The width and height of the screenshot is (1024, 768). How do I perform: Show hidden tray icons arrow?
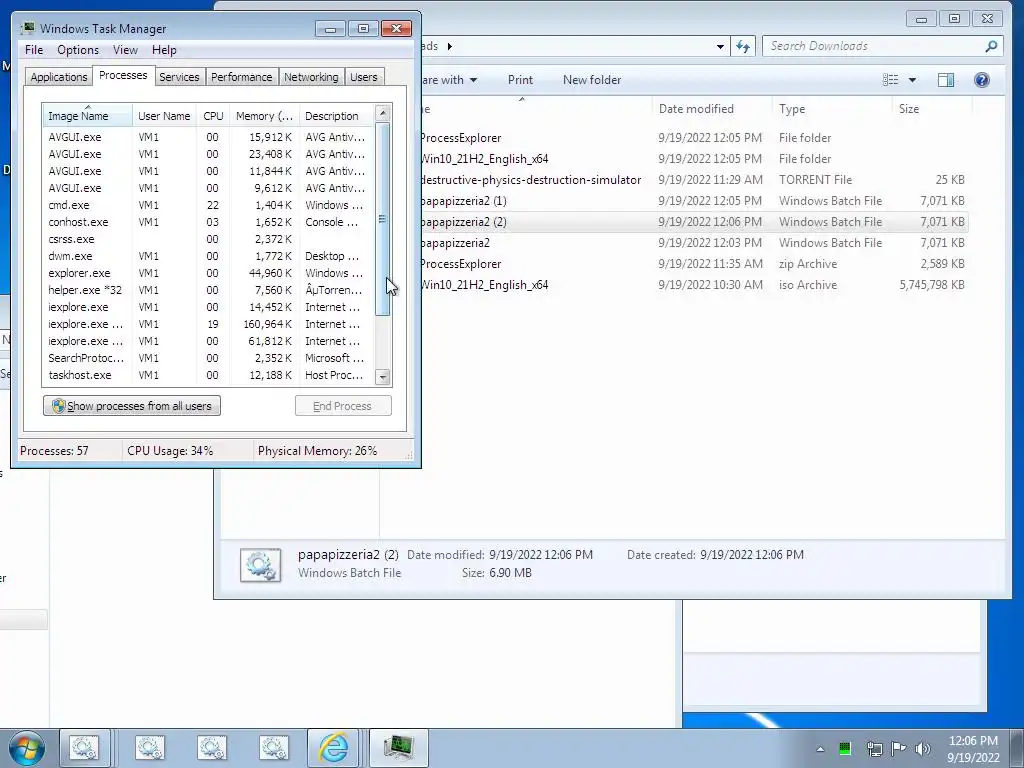[x=820, y=749]
